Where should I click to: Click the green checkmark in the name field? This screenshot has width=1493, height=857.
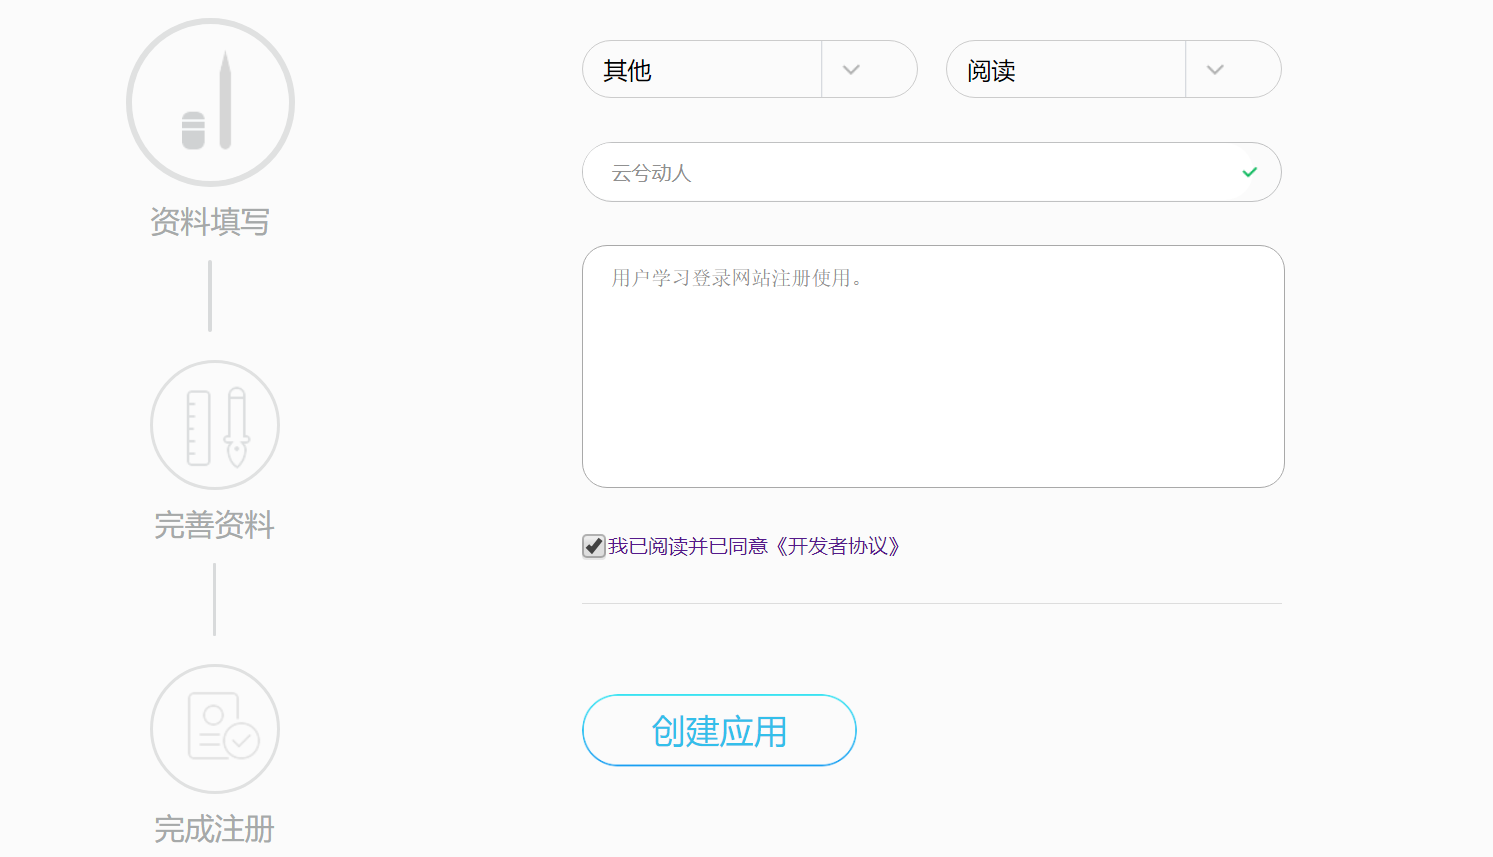1249,172
